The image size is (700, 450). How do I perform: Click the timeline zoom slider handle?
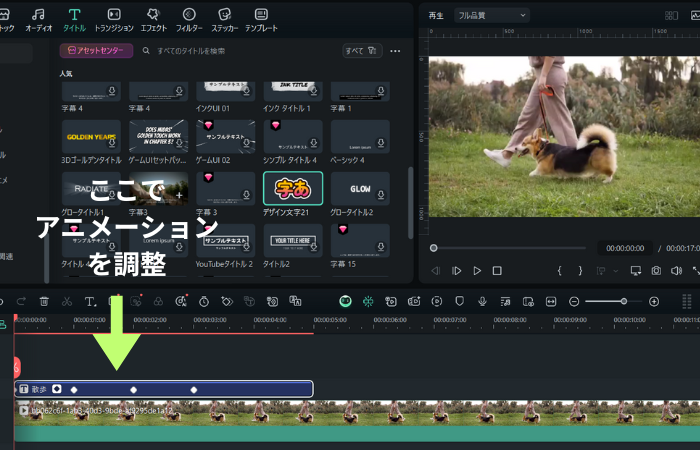pyautogui.click(x=623, y=301)
